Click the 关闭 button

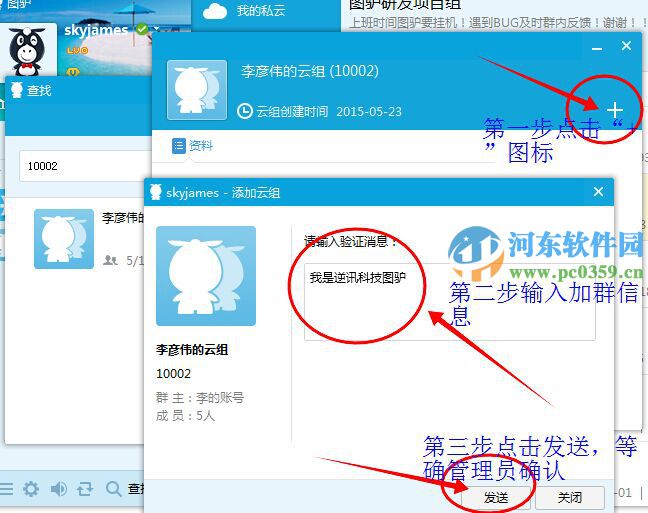tap(570, 498)
